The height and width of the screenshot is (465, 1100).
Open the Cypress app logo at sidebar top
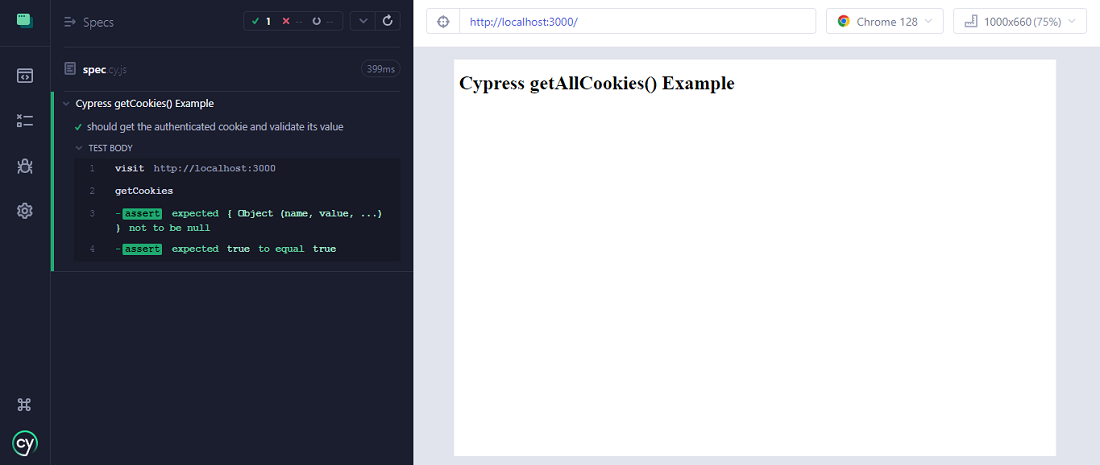[x=25, y=20]
